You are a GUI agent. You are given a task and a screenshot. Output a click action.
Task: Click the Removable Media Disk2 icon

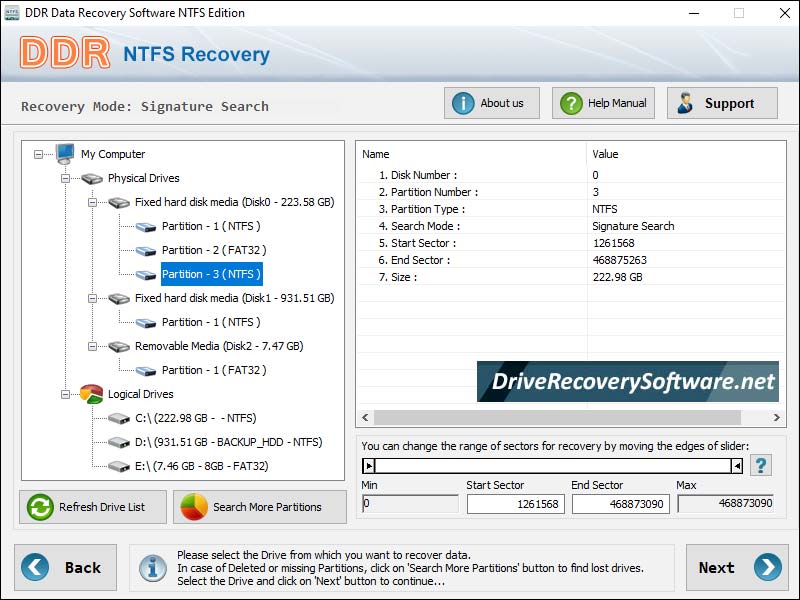[119, 346]
